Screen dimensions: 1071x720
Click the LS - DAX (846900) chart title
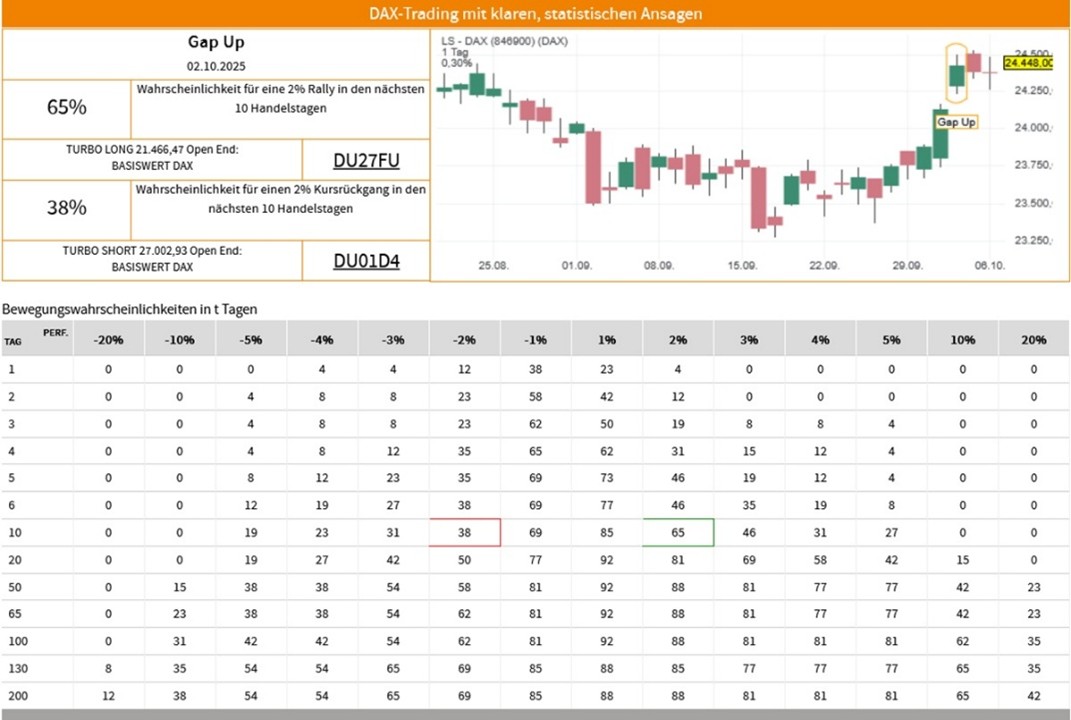point(504,41)
